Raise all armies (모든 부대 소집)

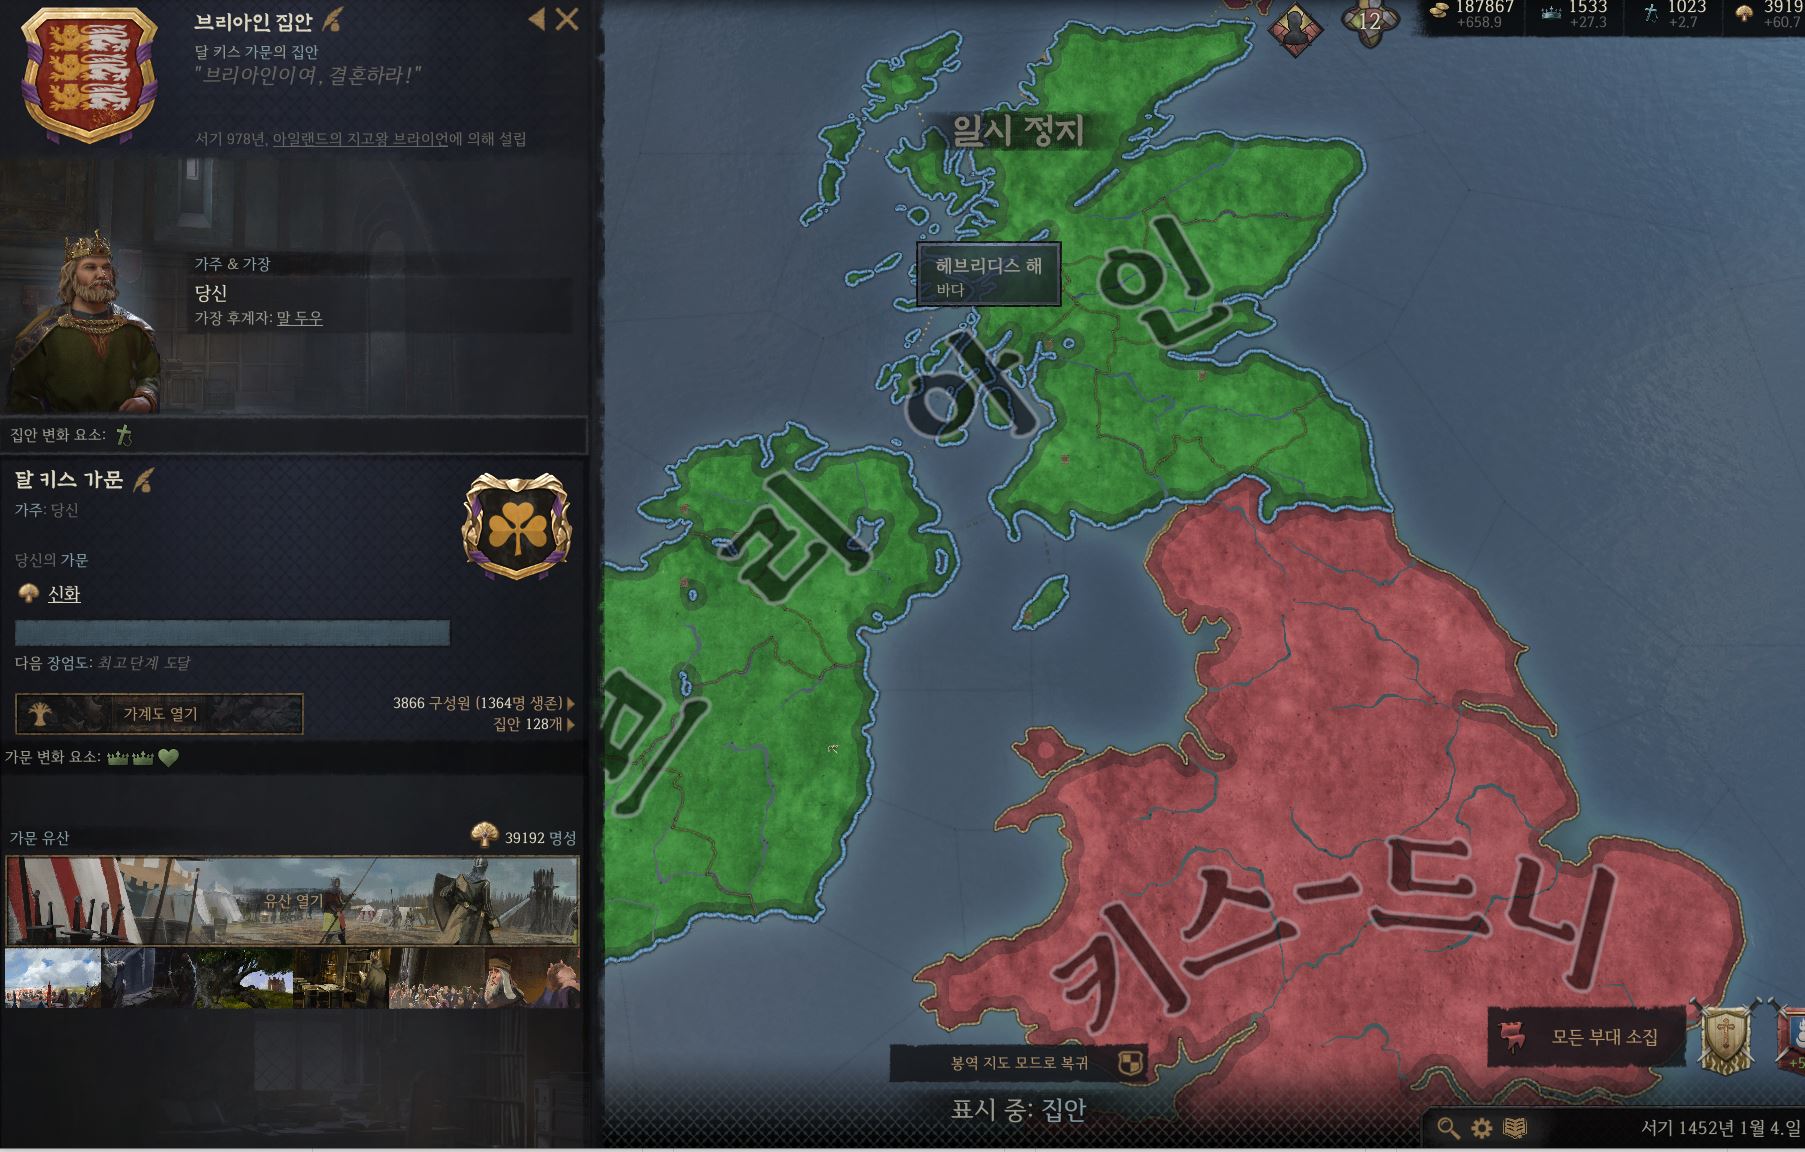pos(1587,1037)
